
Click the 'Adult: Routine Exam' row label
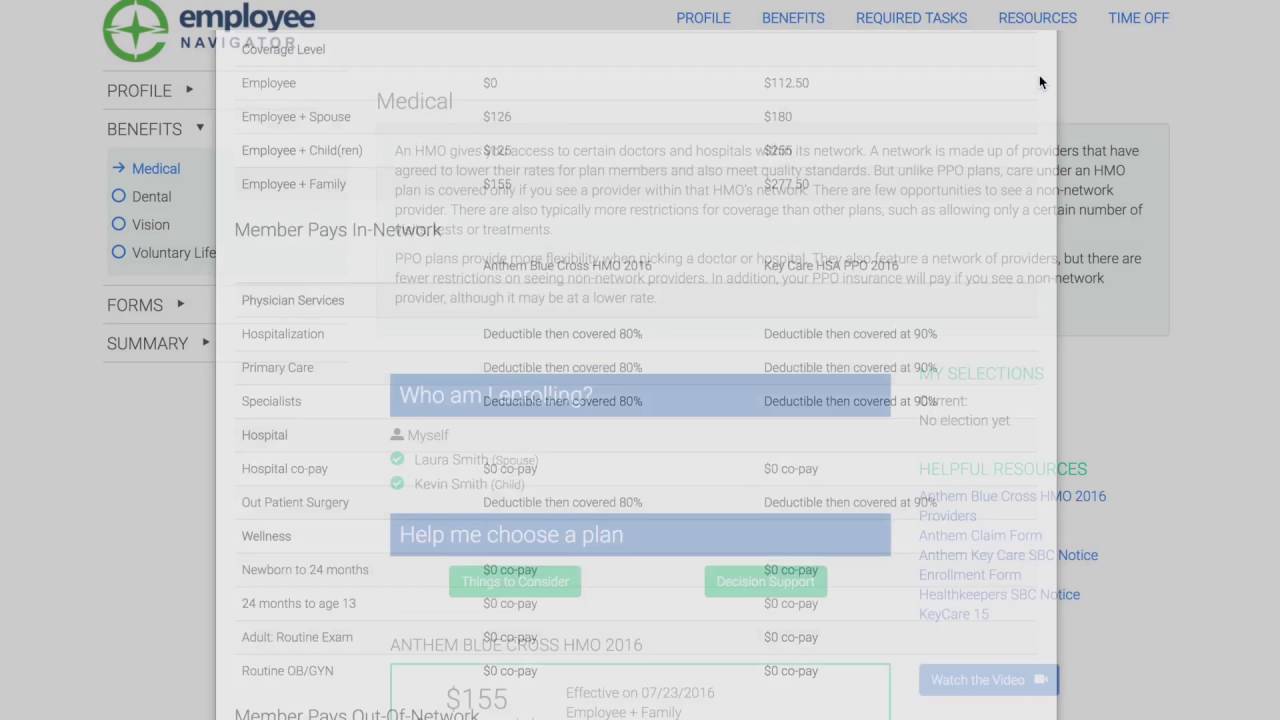click(x=297, y=637)
